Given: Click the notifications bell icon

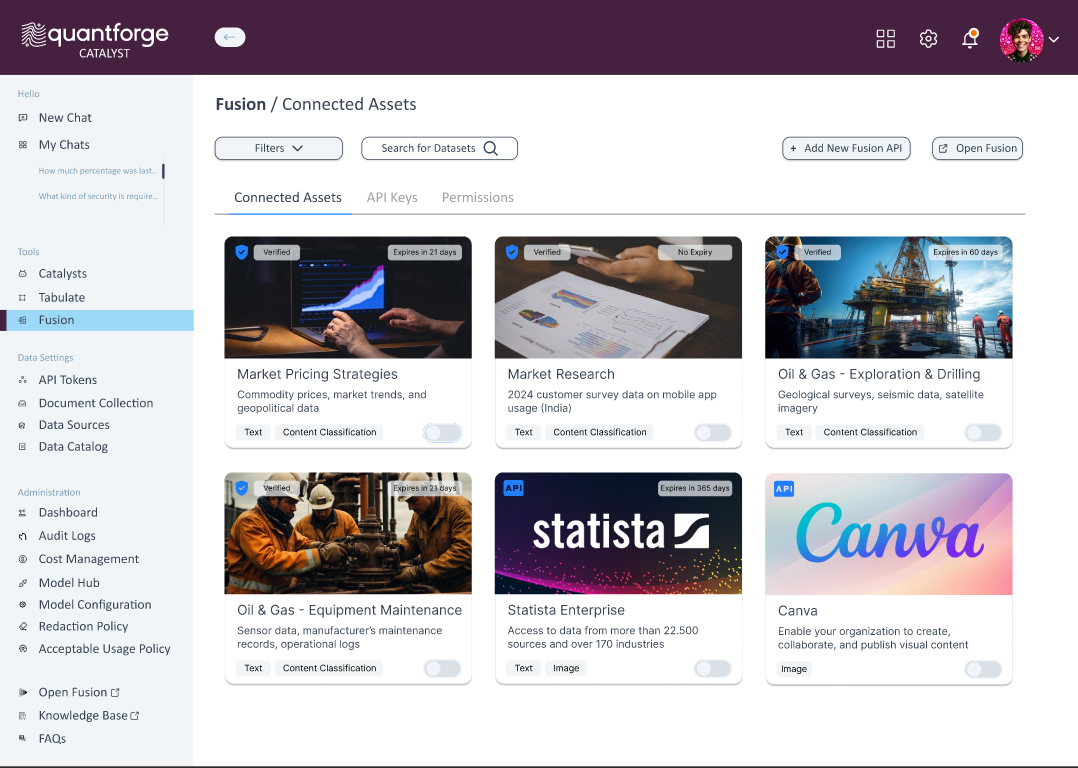Looking at the screenshot, I should coord(969,39).
